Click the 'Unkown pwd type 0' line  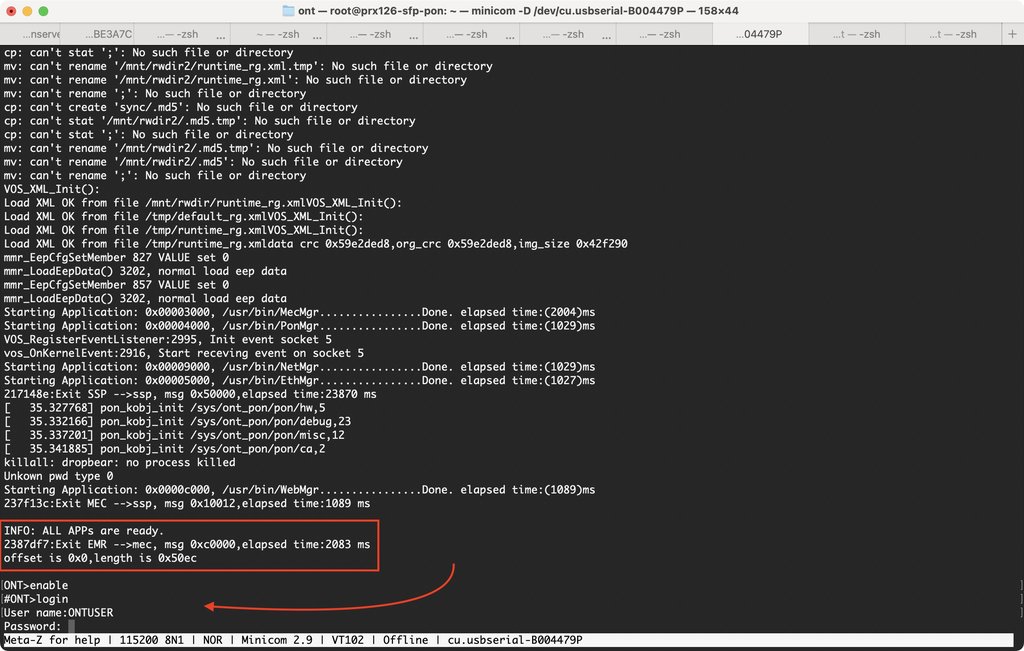point(58,476)
